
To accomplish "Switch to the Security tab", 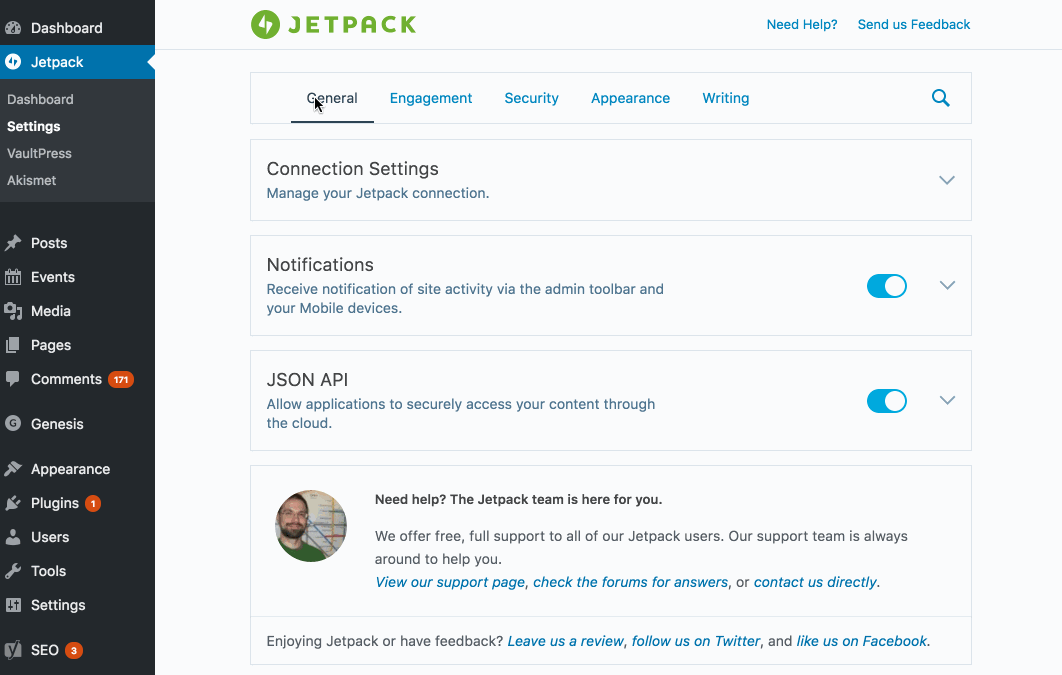I will (x=531, y=98).
